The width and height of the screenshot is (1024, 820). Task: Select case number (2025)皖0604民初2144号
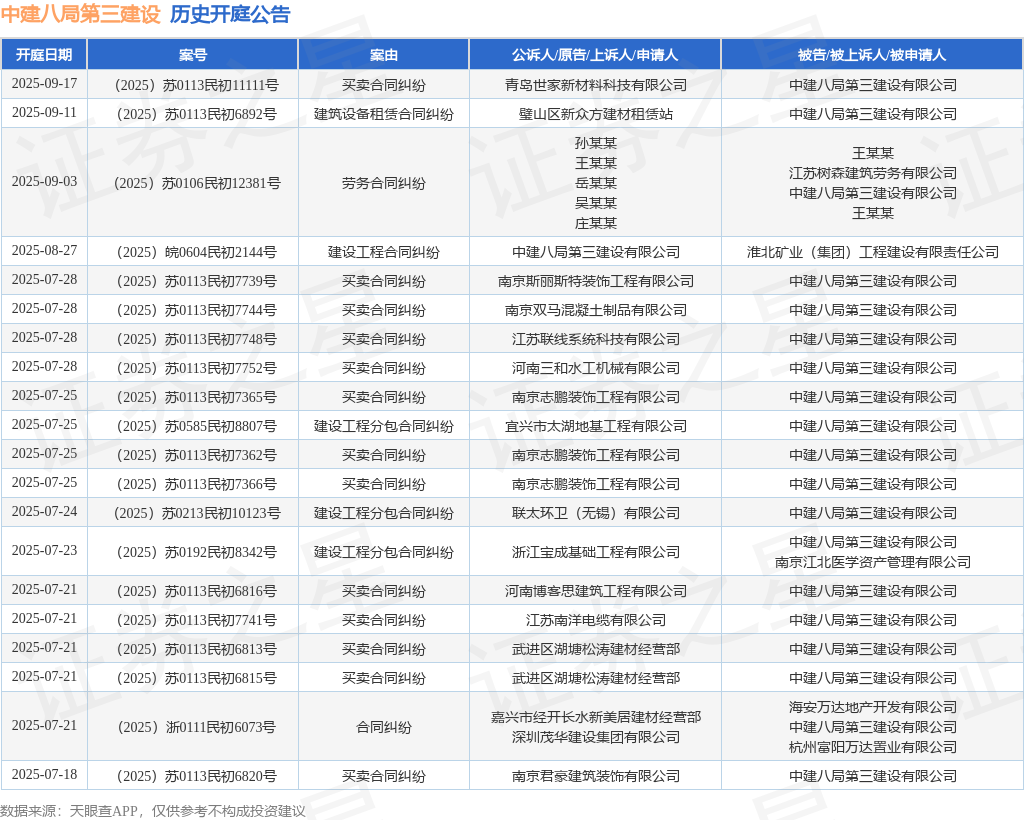(196, 252)
